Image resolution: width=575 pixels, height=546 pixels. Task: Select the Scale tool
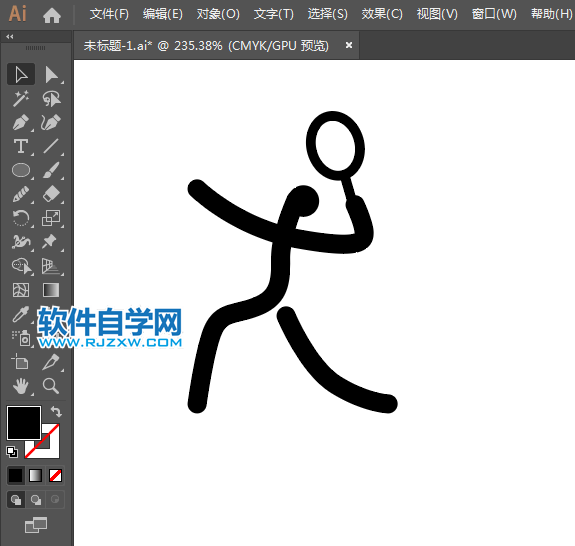click(x=51, y=218)
